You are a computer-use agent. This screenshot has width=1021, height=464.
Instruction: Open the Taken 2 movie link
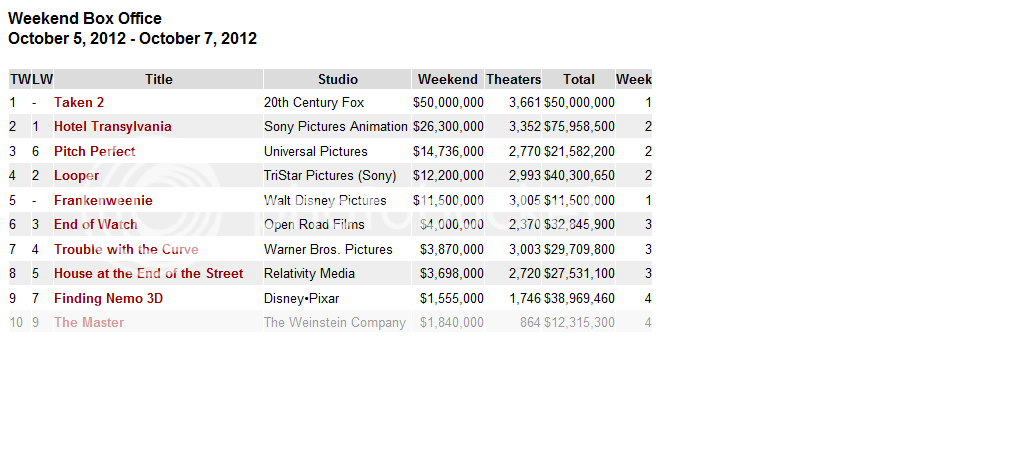(79, 102)
